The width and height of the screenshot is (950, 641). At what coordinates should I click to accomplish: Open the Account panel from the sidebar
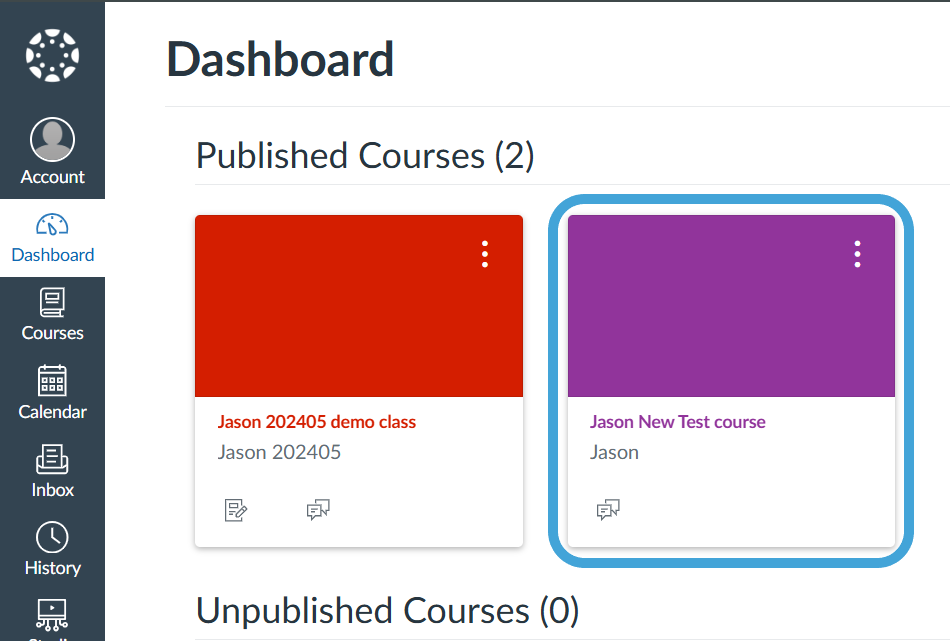tap(52, 150)
